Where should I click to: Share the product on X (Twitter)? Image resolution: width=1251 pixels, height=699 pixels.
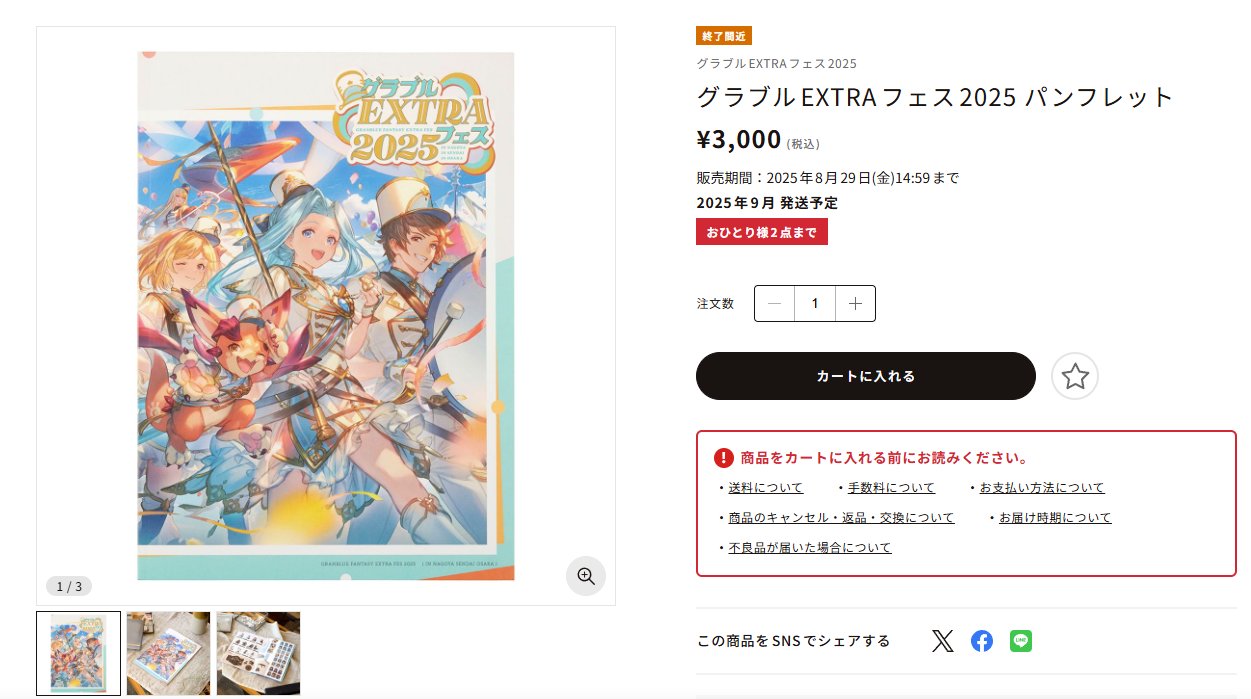pos(941,641)
